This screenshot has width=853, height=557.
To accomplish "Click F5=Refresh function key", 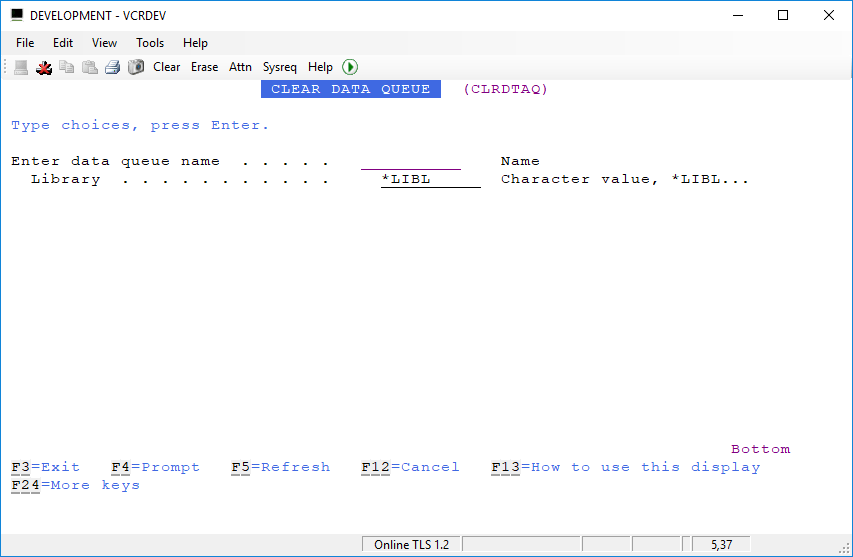I will coord(281,467).
